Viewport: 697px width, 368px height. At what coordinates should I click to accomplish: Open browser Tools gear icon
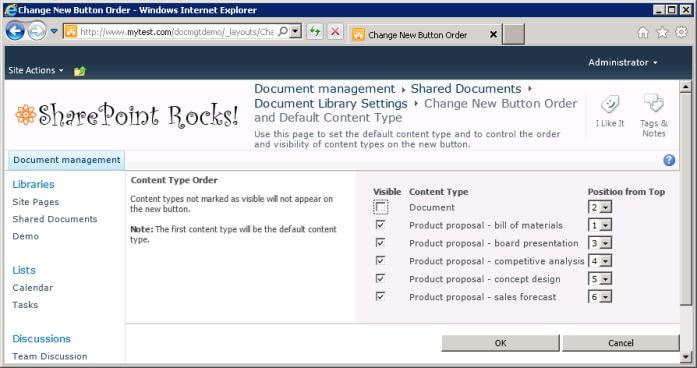[x=681, y=32]
